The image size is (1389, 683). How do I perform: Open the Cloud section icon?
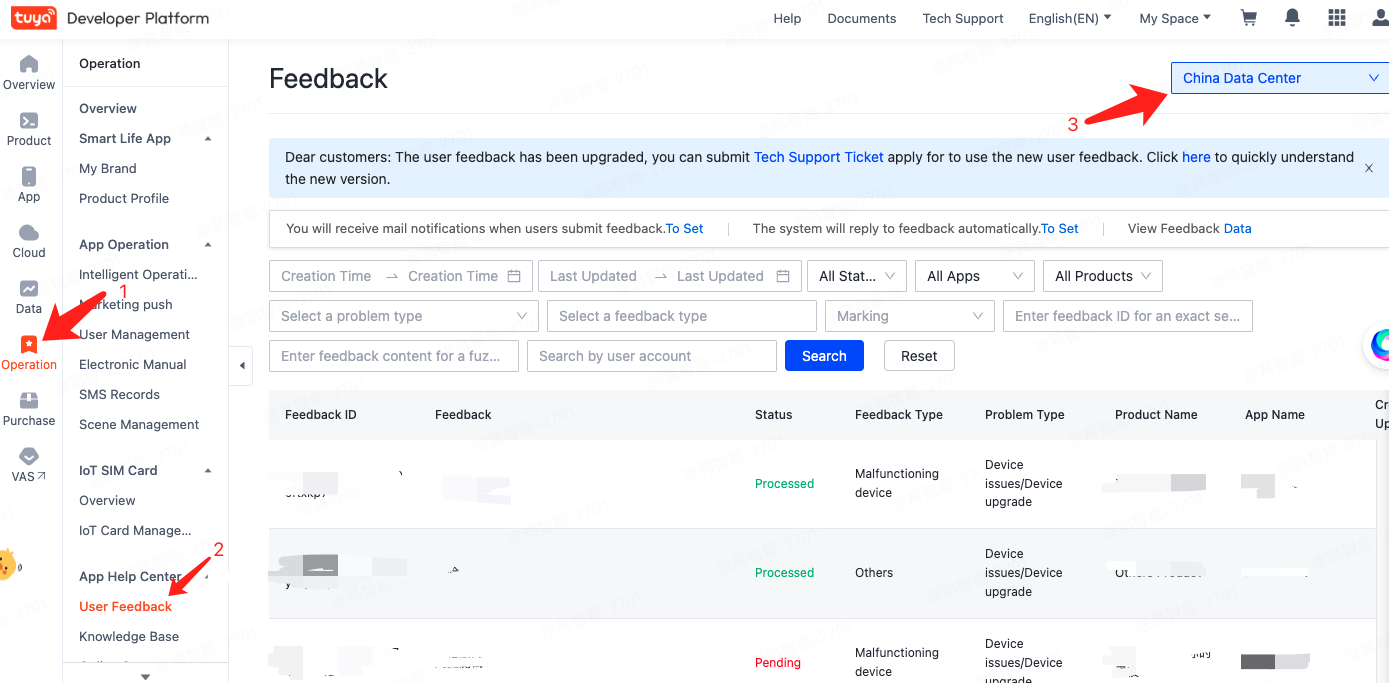29,232
